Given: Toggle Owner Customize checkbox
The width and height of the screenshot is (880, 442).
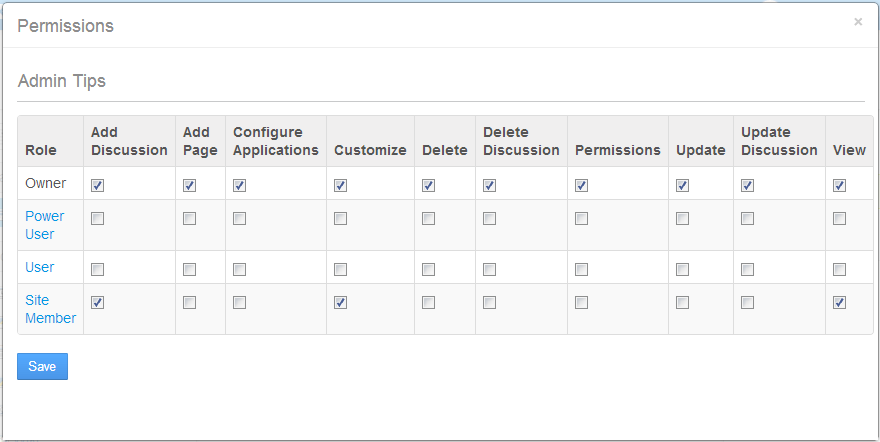Looking at the screenshot, I should click(x=340, y=186).
